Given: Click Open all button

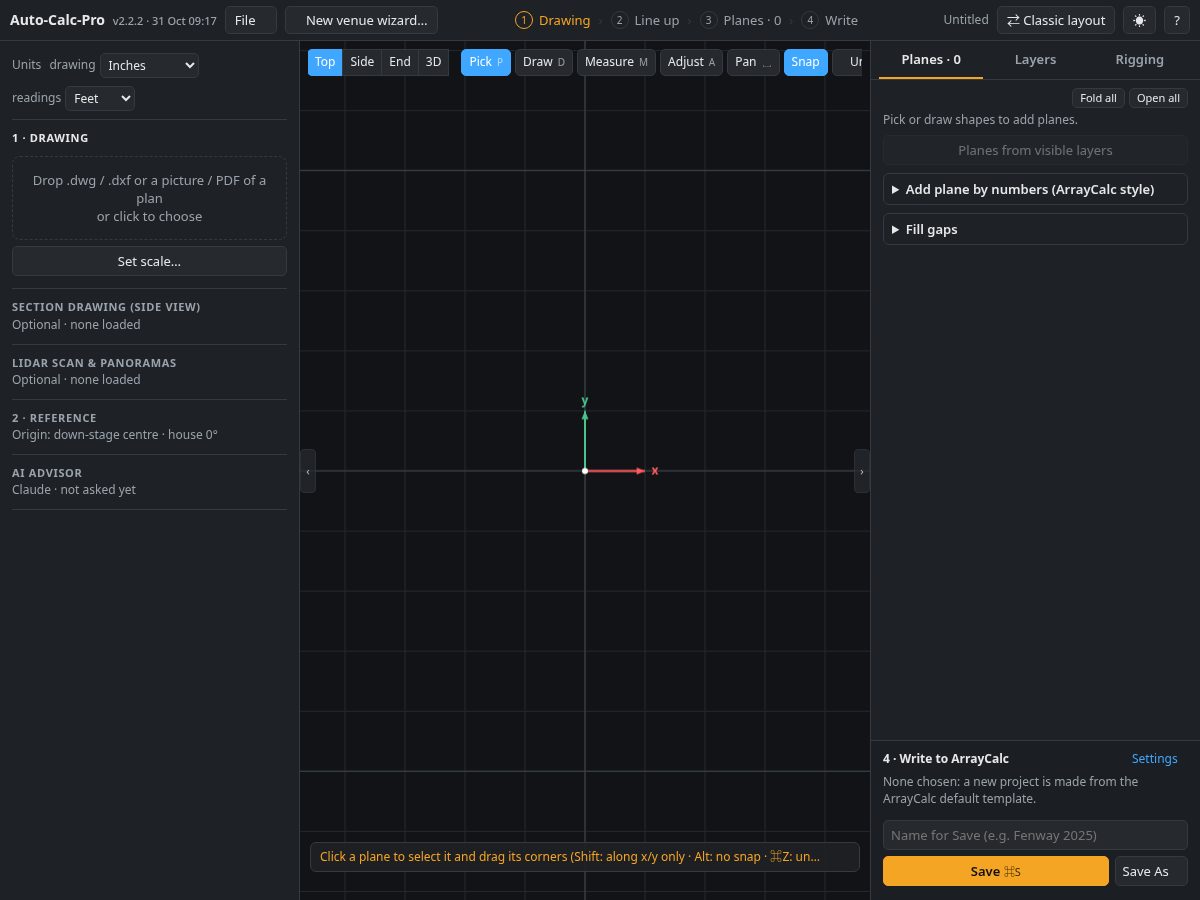Looking at the screenshot, I should click(x=1158, y=98).
